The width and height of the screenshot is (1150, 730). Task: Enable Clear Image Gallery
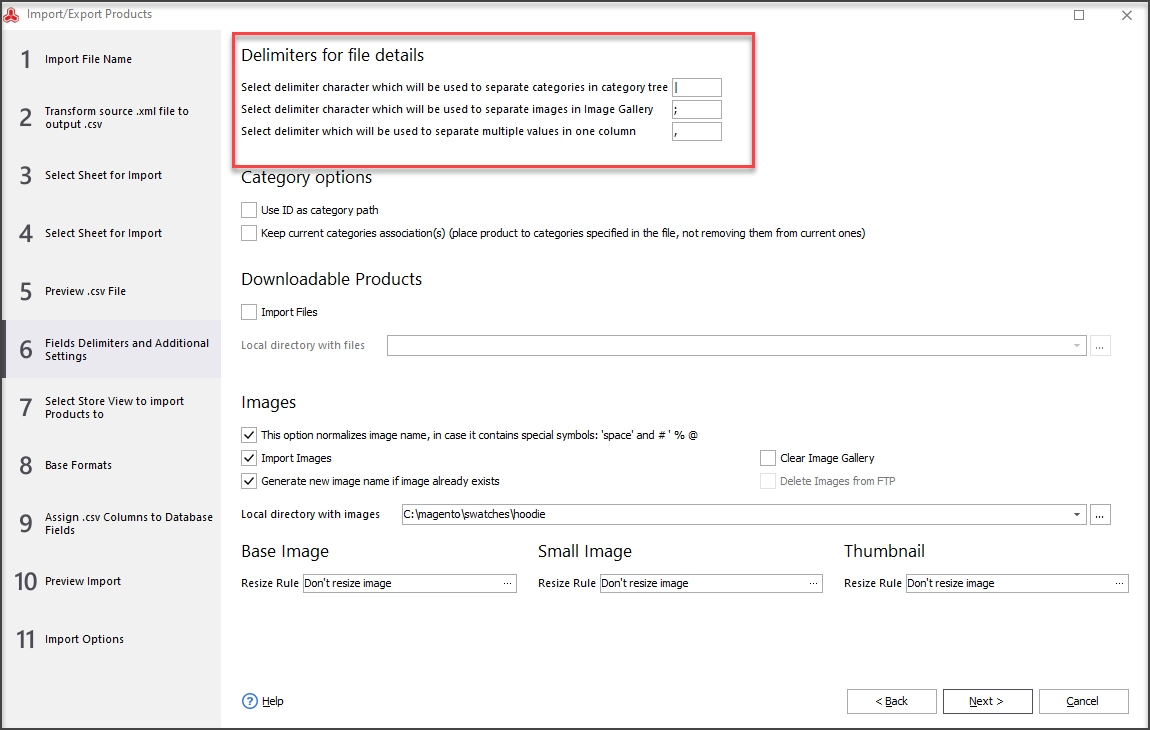click(768, 458)
